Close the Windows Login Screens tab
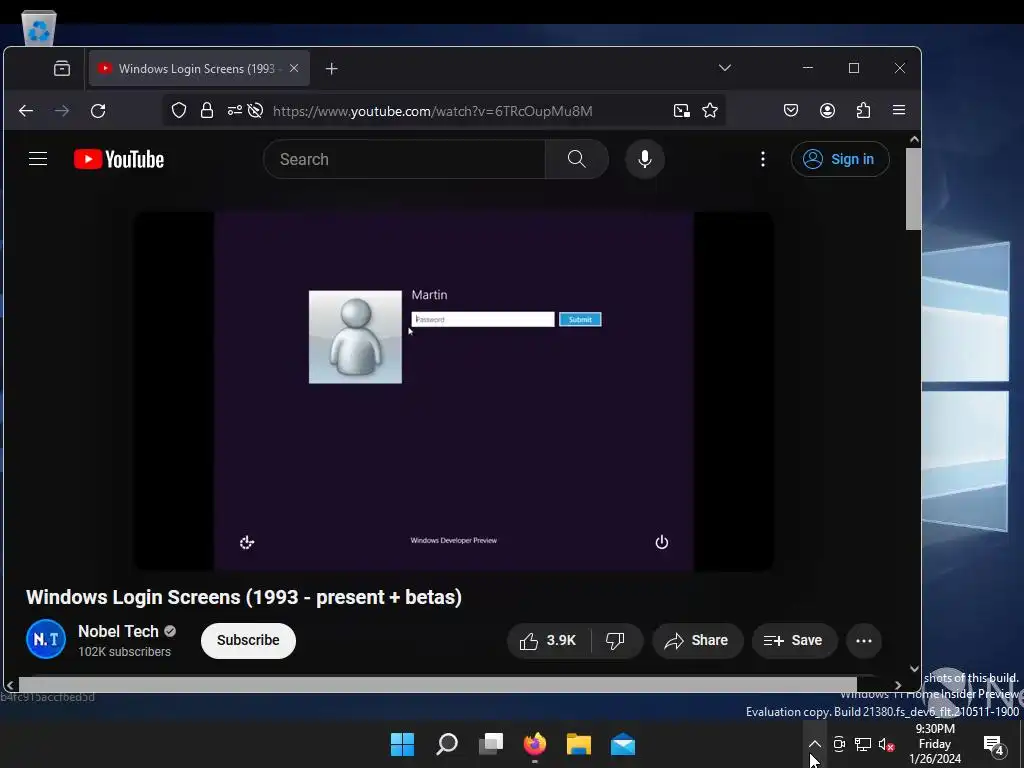This screenshot has height=768, width=1024. click(x=294, y=68)
